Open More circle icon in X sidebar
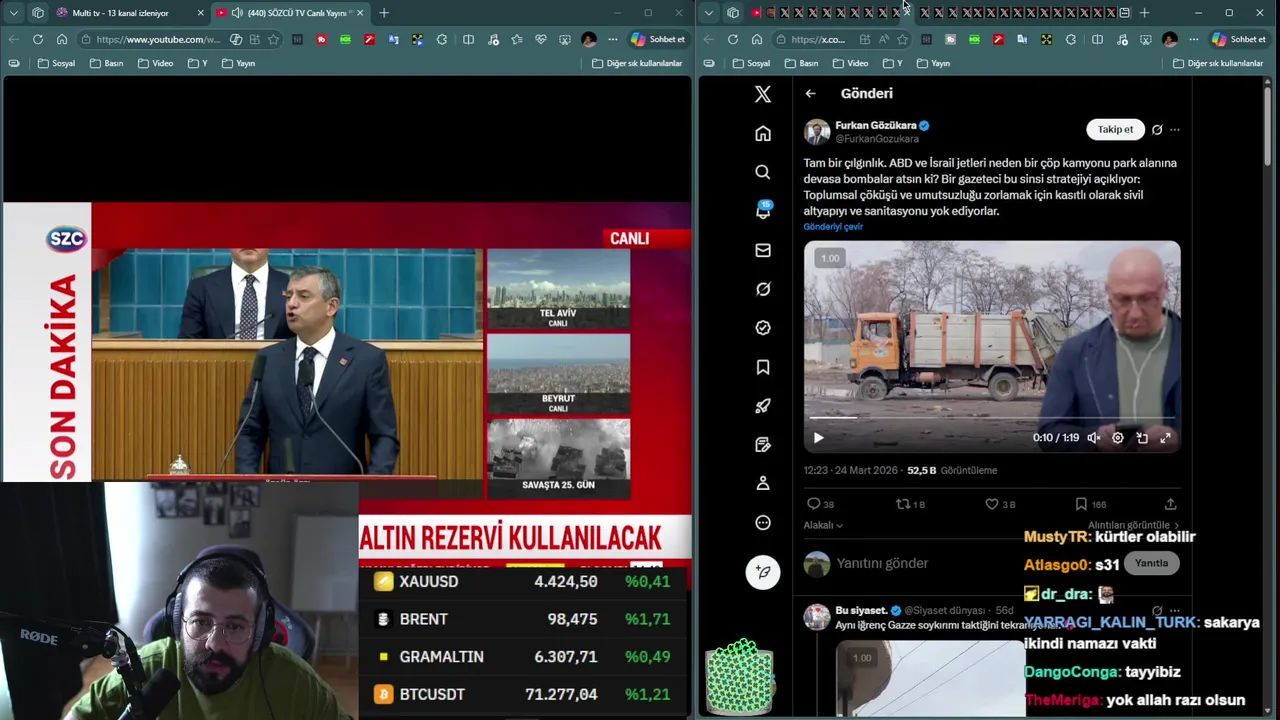The image size is (1280, 720). pos(763,522)
